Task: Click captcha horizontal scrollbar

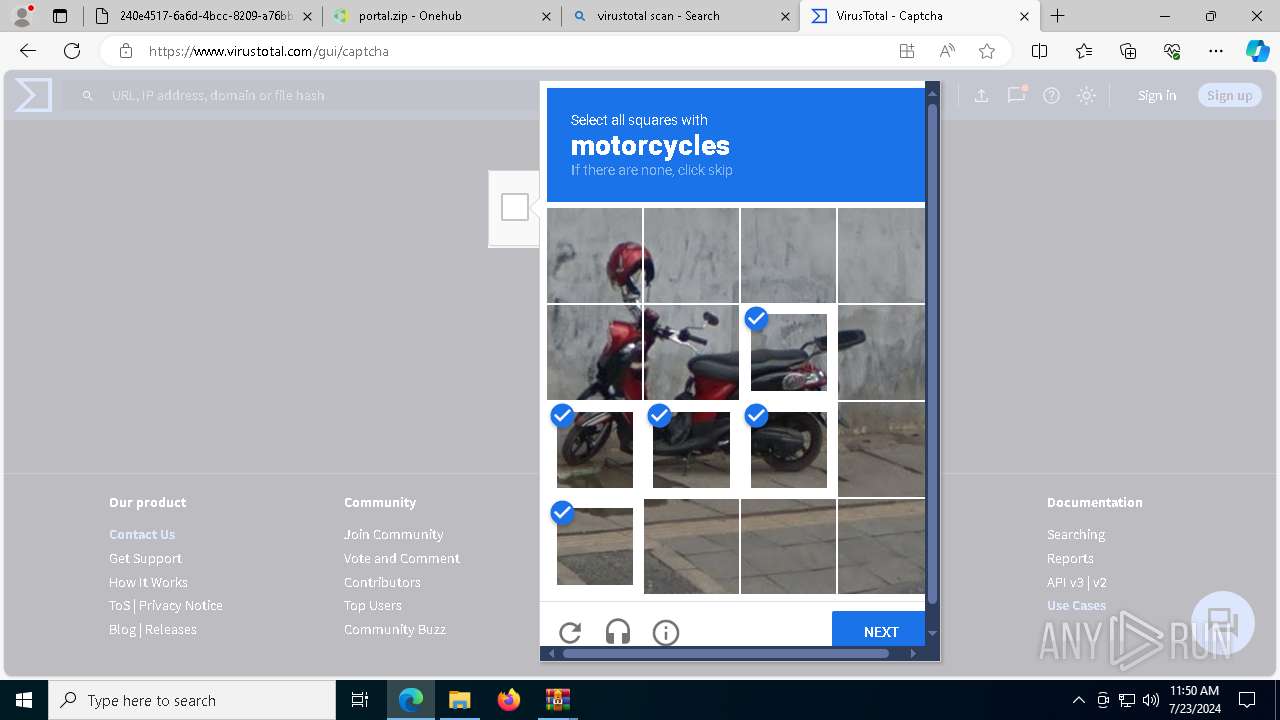Action: point(725,653)
